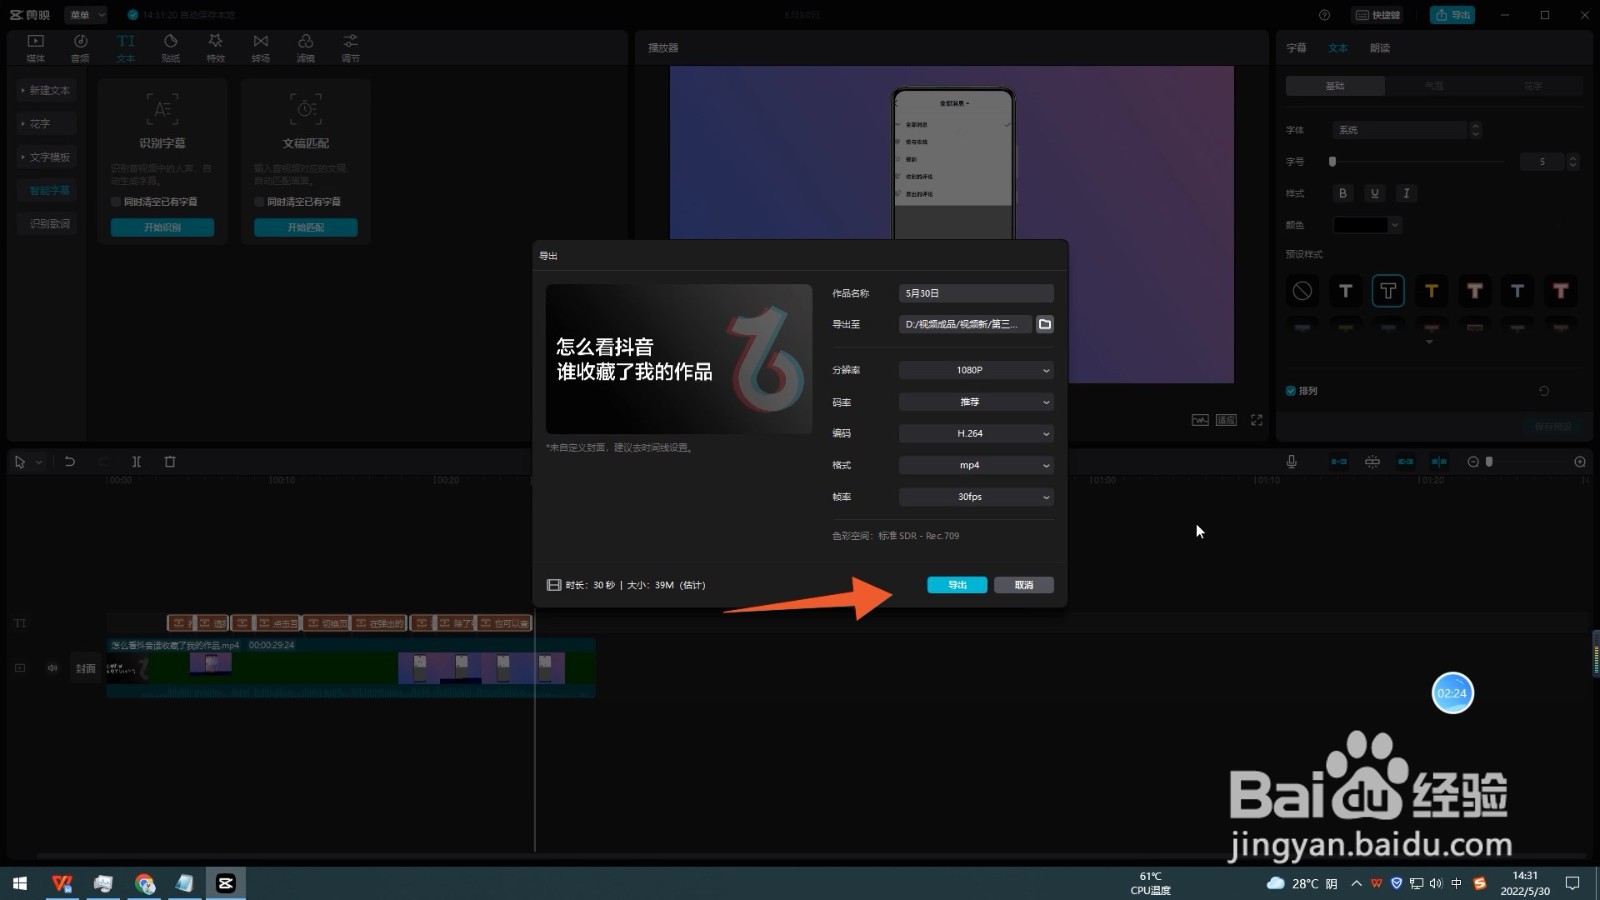Viewport: 1600px width, 900px height.
Task: Toggle italic I style
Action: [x=1407, y=193]
